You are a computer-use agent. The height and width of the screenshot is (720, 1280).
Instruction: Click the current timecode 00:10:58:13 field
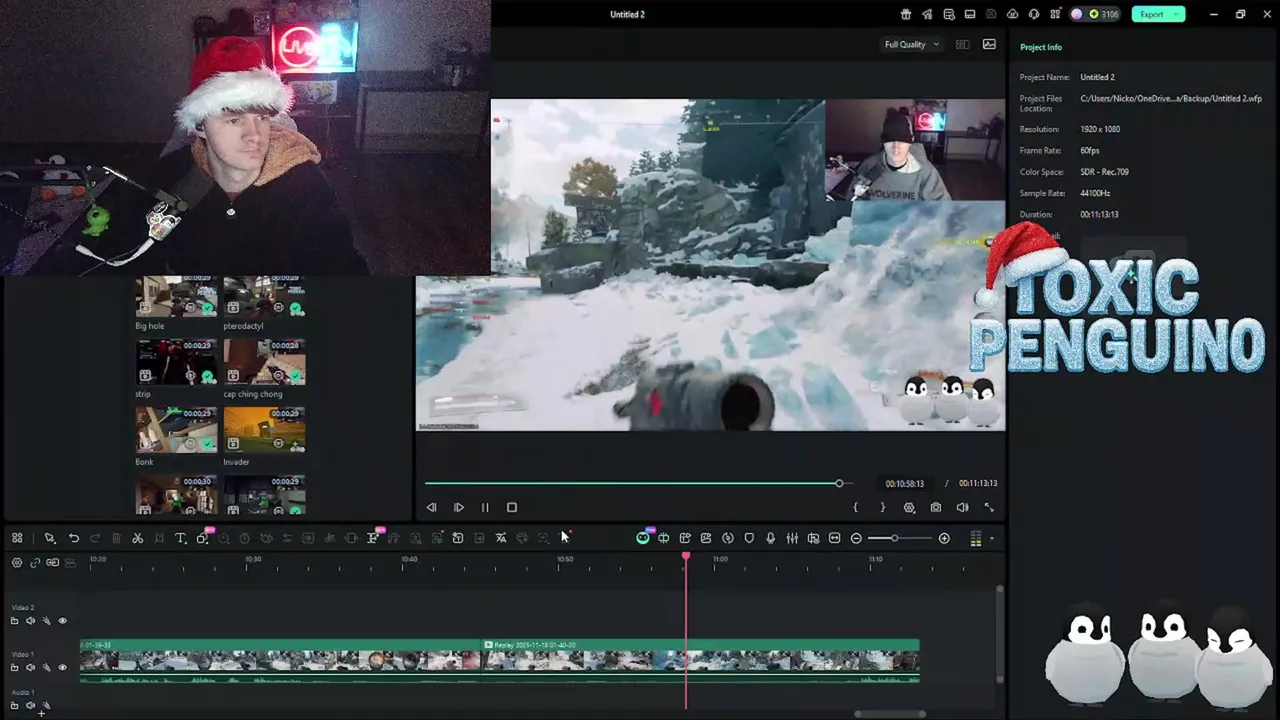[x=904, y=483]
